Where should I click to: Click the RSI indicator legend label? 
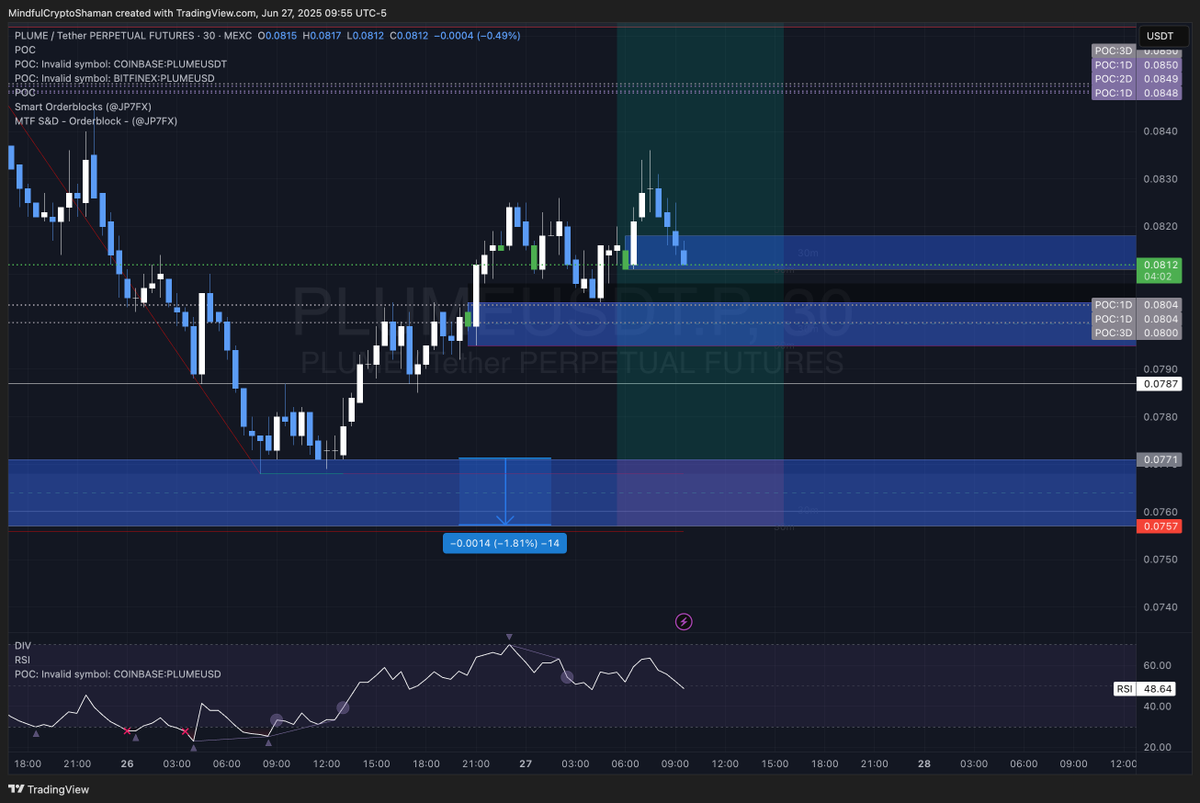point(23,660)
